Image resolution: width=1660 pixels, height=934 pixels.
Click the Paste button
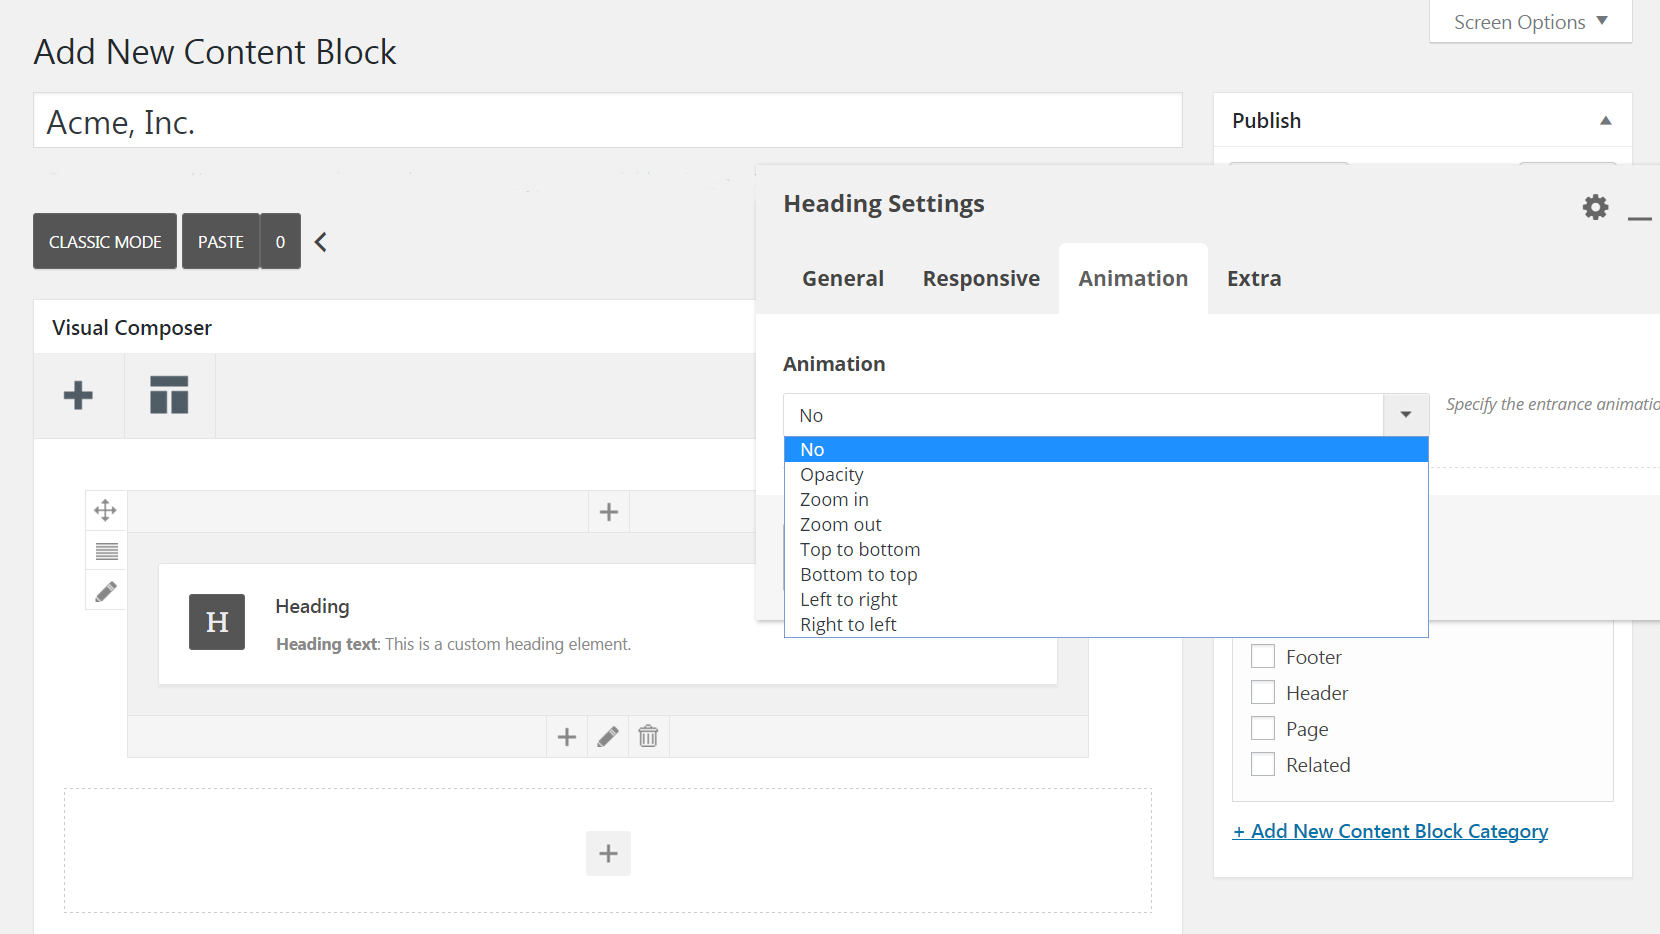click(x=221, y=241)
